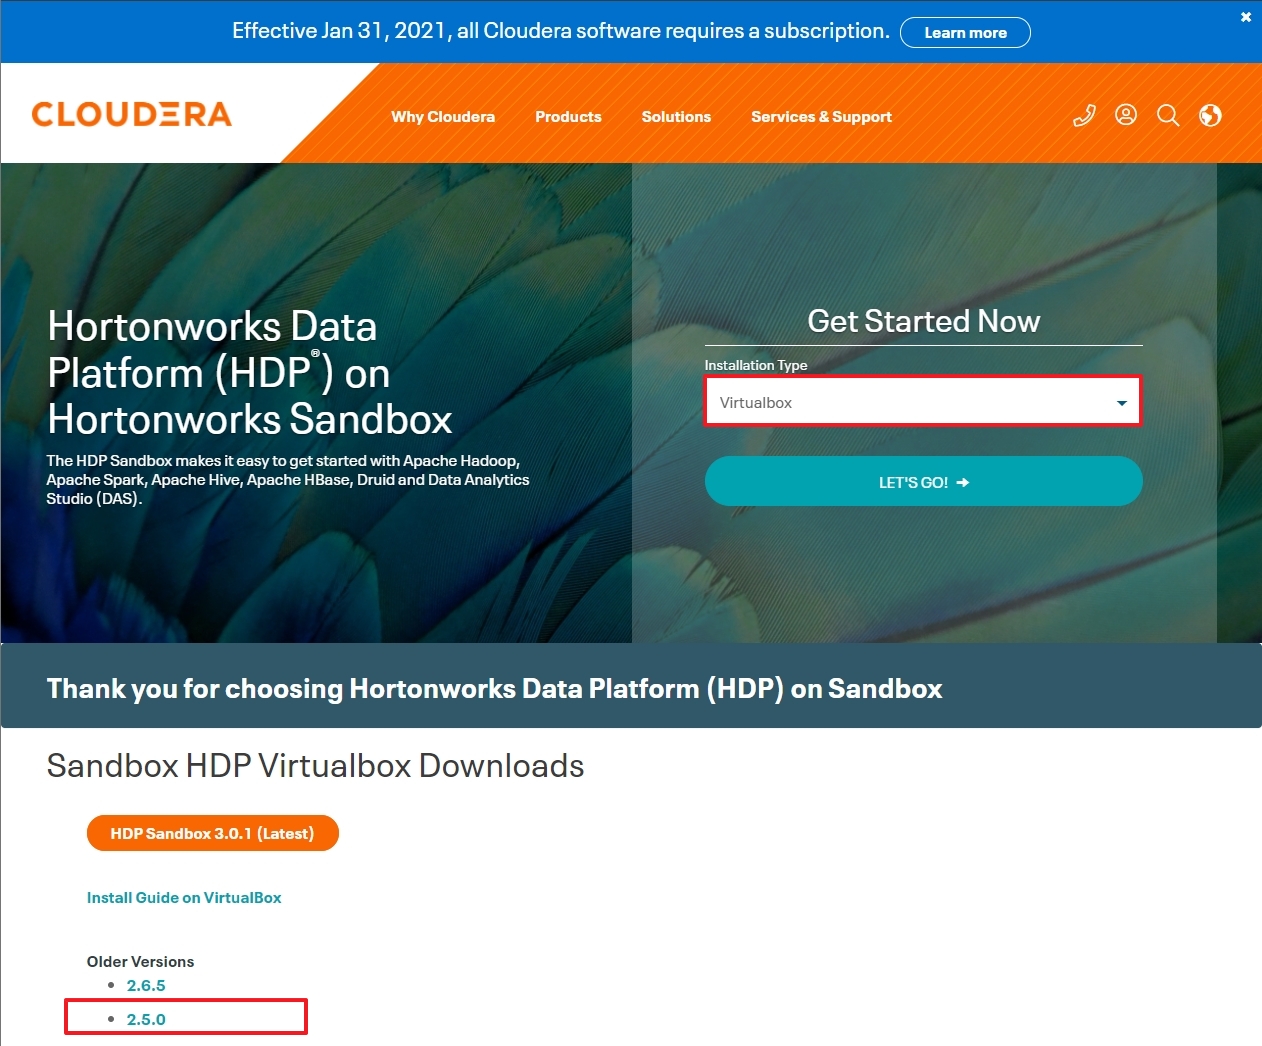Open the Installation Type dropdown showing Virtualbox
This screenshot has width=1262, height=1046.
click(x=923, y=402)
